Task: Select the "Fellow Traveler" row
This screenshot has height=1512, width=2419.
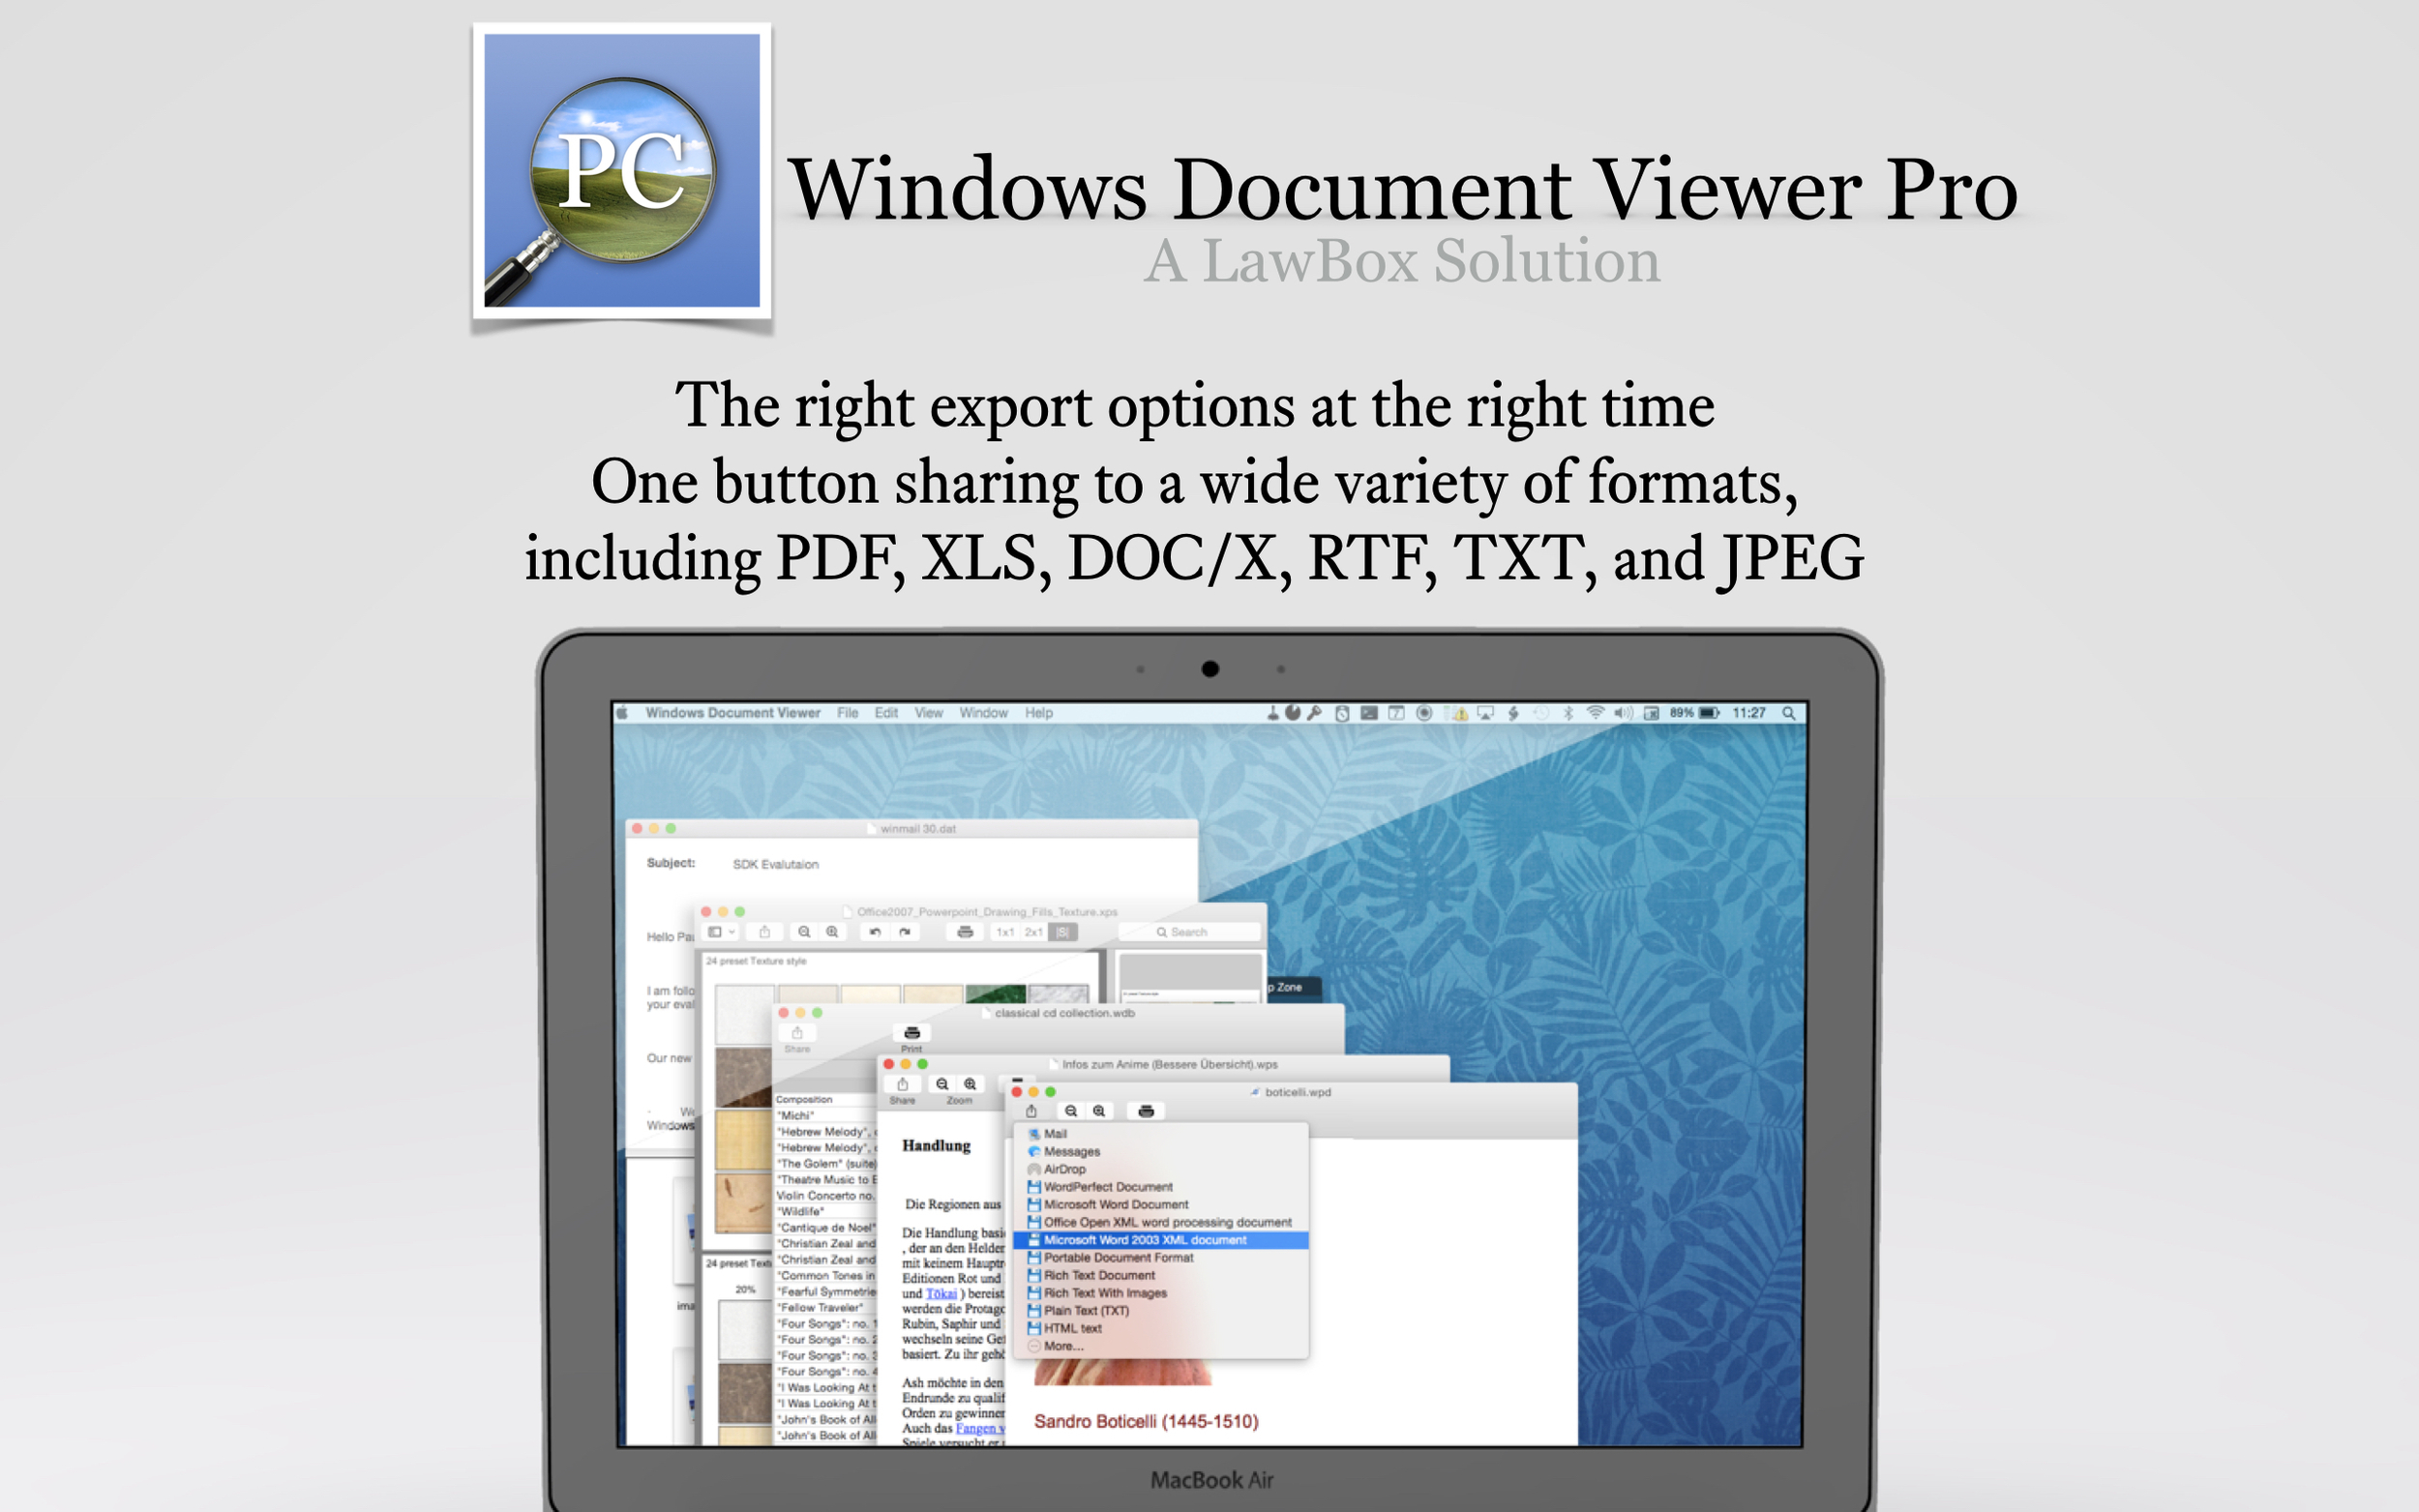Action: tap(826, 1308)
